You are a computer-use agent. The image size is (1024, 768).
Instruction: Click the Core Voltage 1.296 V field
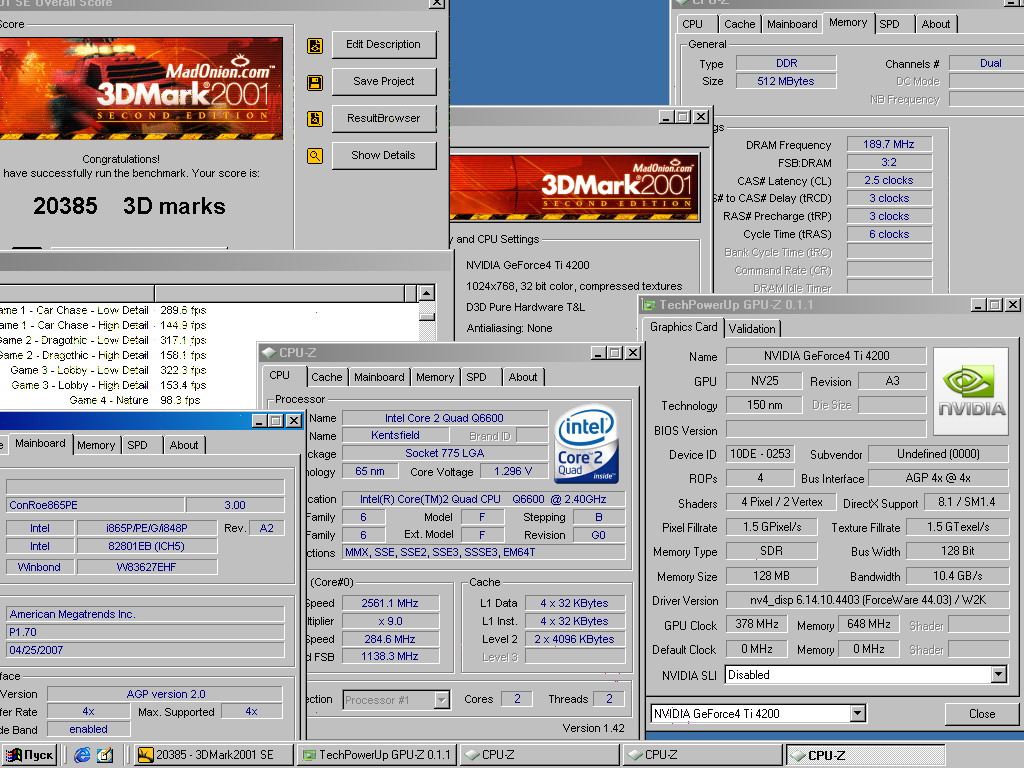513,472
